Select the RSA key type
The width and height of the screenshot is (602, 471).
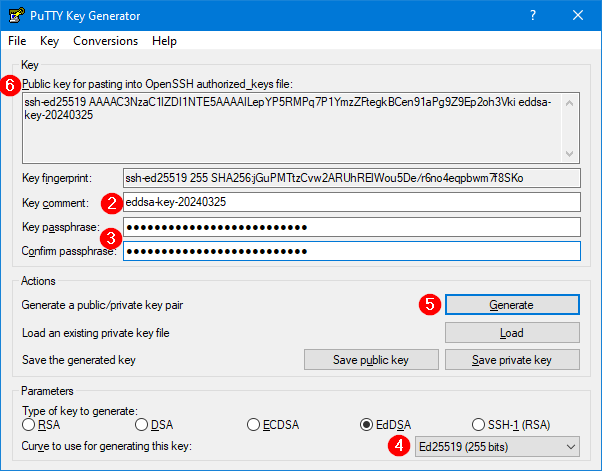29,424
